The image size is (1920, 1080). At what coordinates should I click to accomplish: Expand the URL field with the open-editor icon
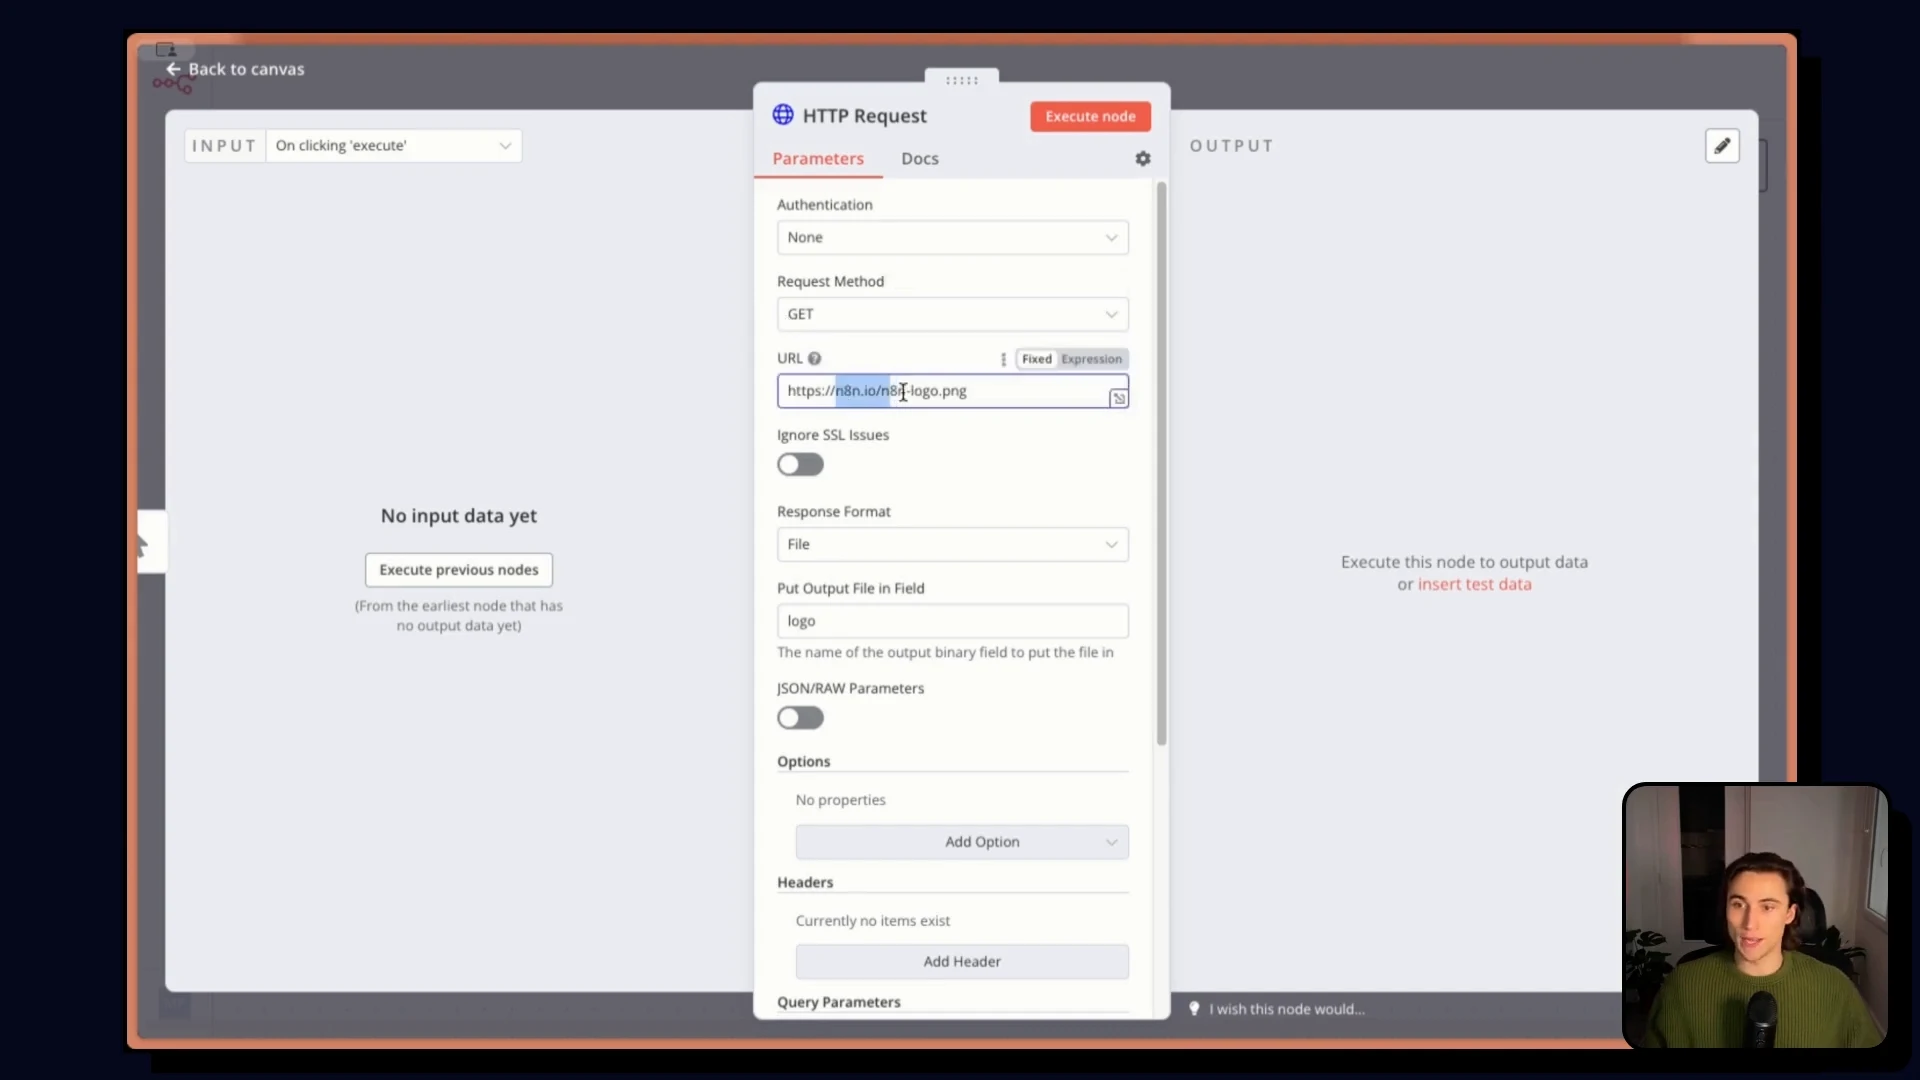point(1118,399)
